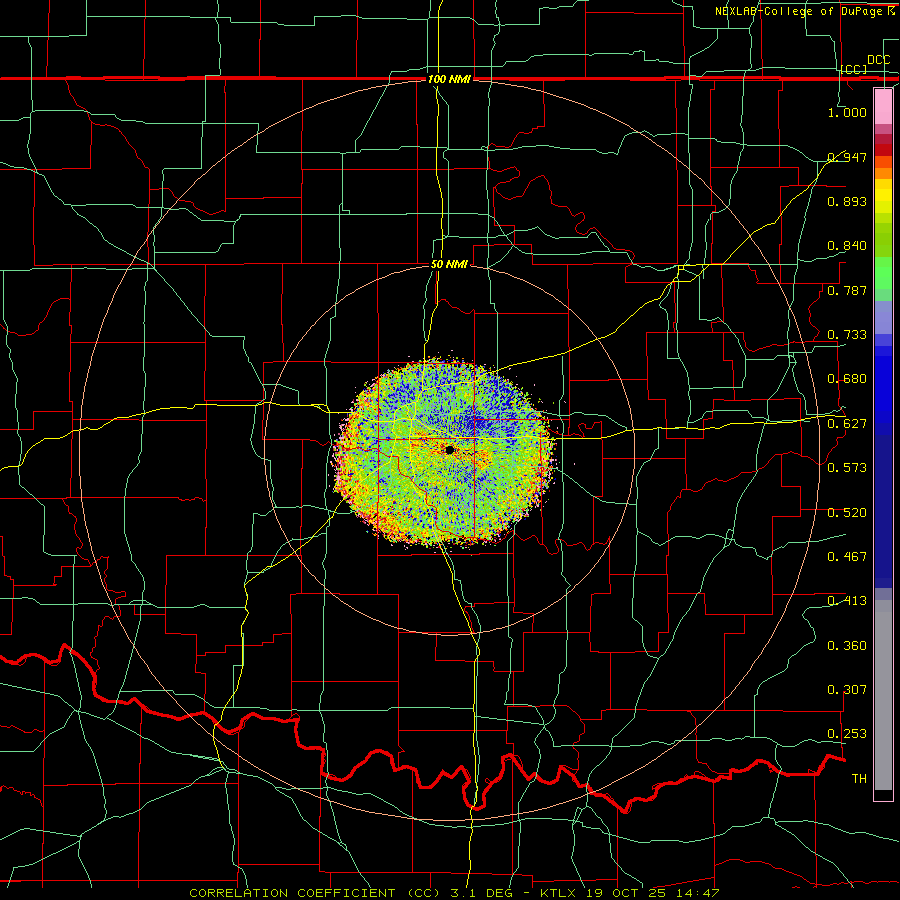Click the legend value "0.307"
The height and width of the screenshot is (900, 900).
tap(847, 689)
